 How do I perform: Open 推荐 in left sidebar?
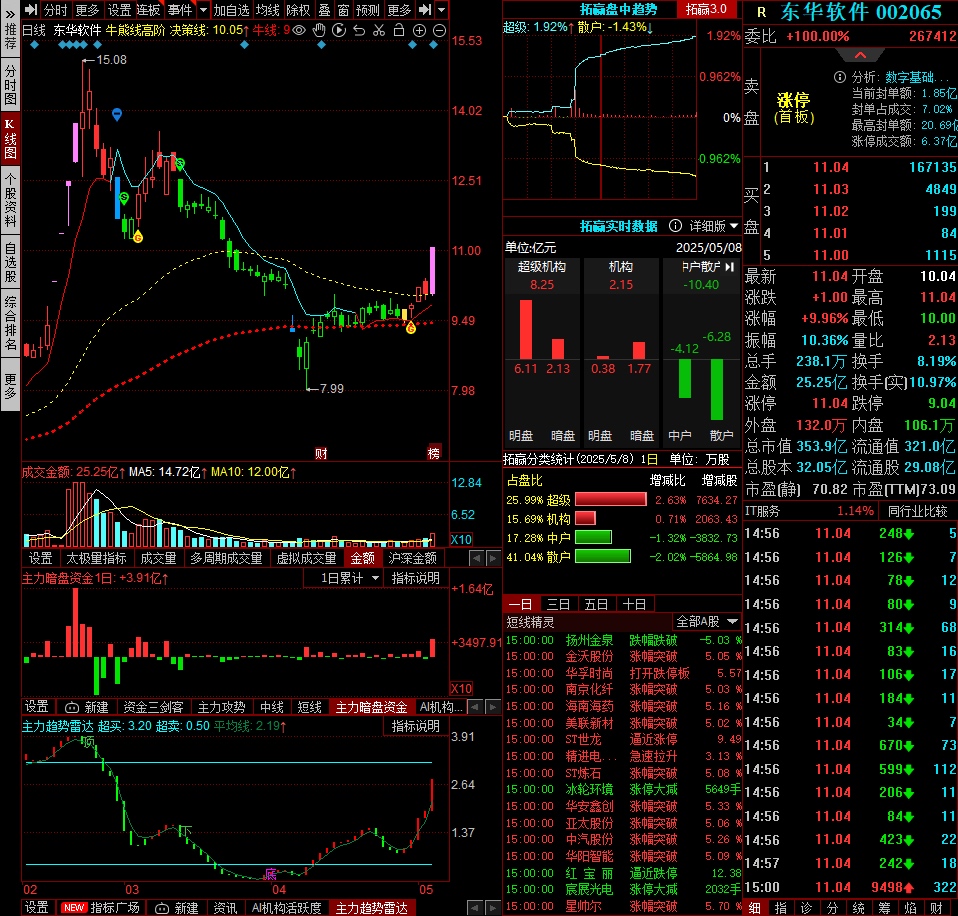pos(10,36)
